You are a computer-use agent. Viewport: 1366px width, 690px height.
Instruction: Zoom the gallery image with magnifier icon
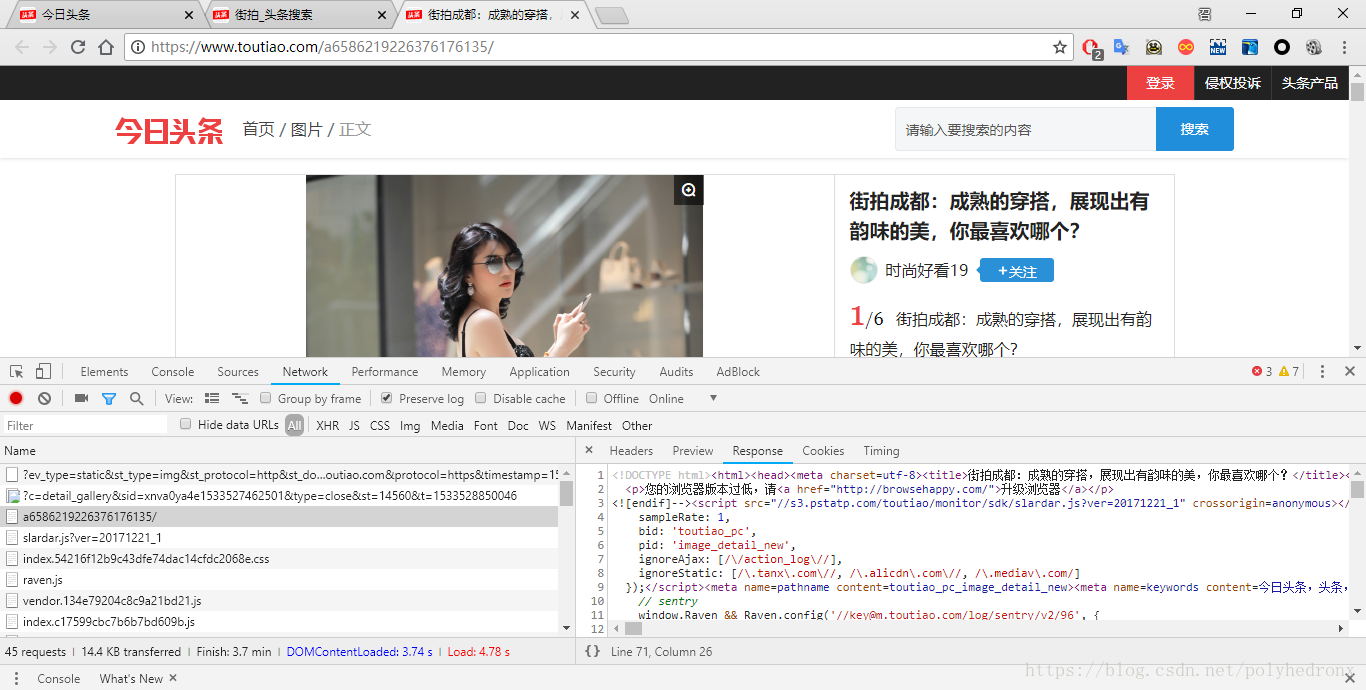point(689,190)
